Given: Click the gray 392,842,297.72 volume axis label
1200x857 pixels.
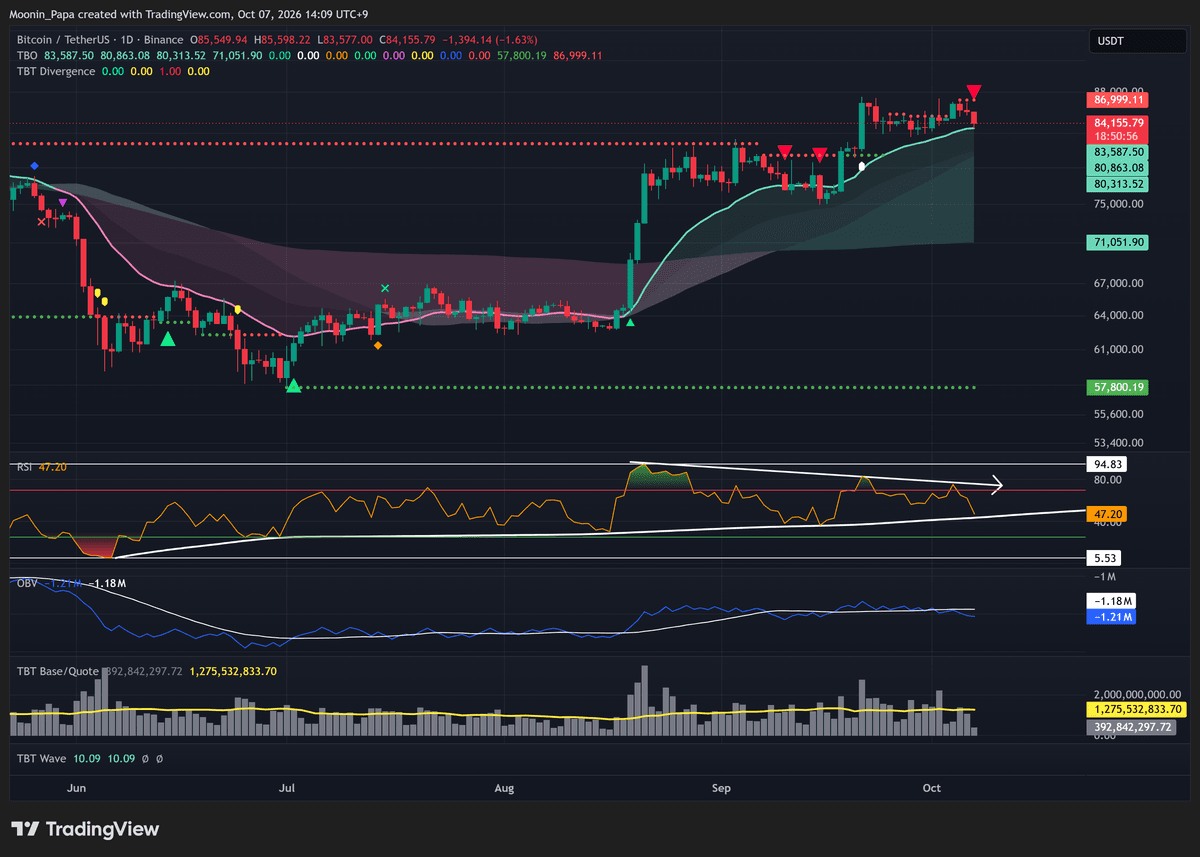Looking at the screenshot, I should tap(1130, 727).
